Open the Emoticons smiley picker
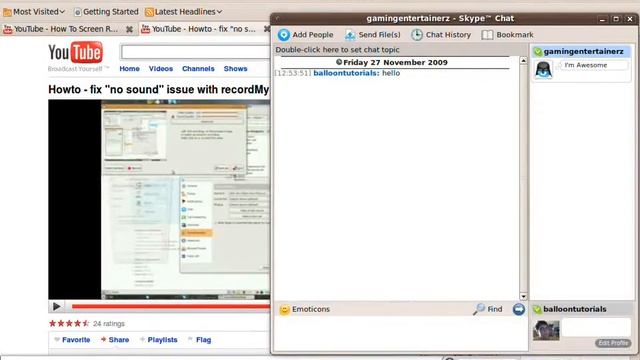 [284, 310]
